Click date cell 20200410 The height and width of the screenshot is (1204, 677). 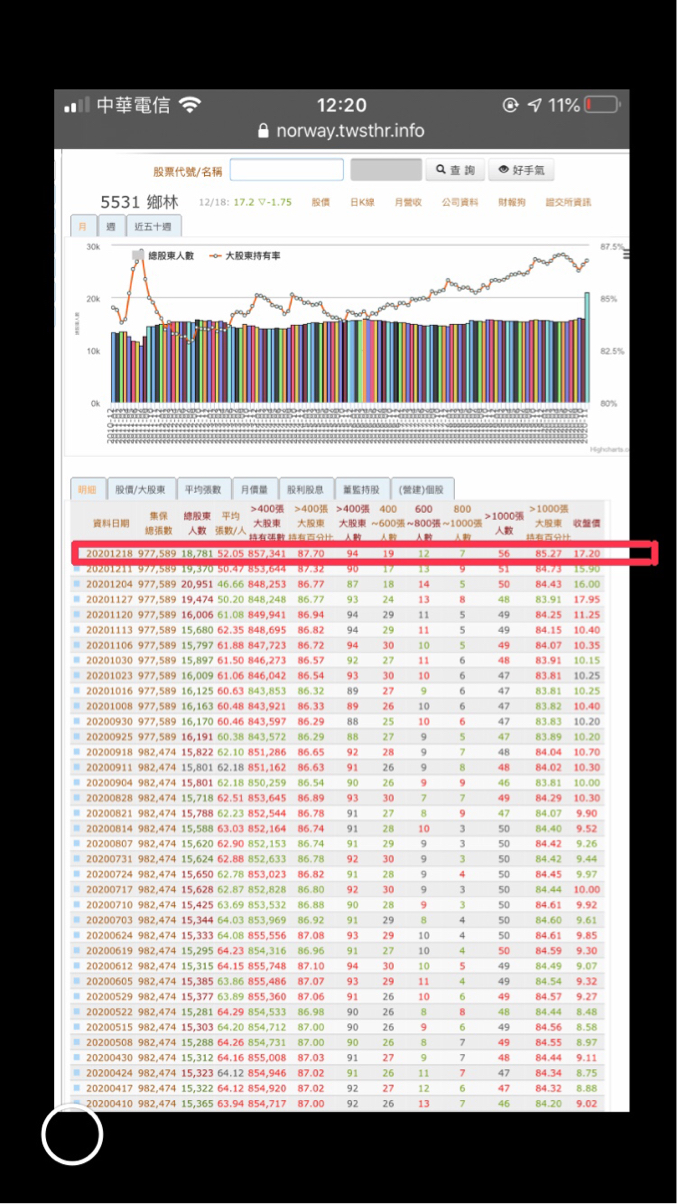[x=109, y=1103]
